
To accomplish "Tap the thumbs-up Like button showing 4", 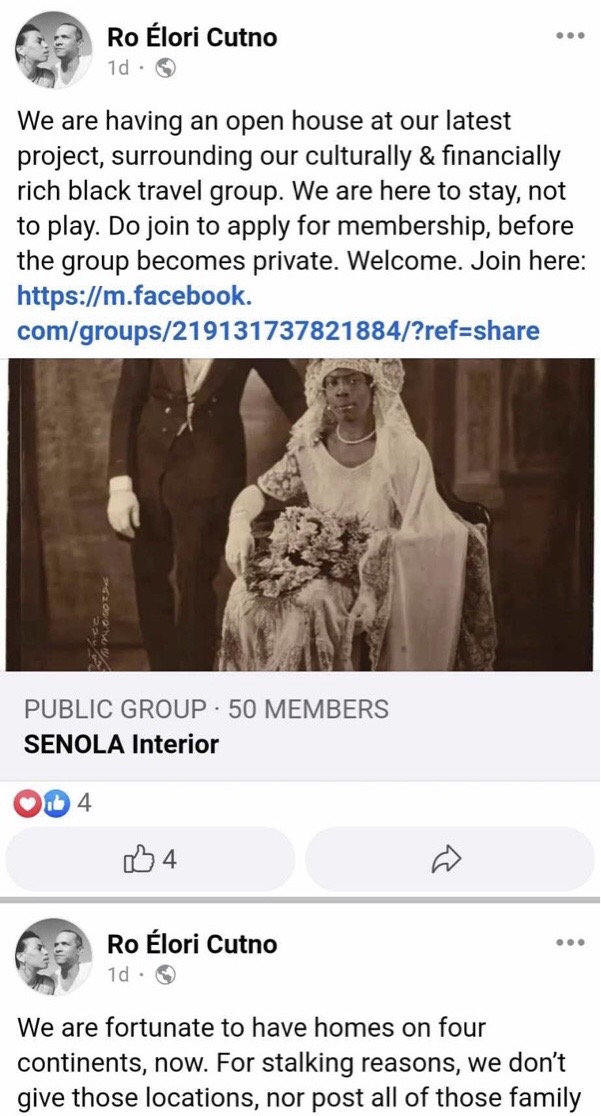I will pyautogui.click(x=150, y=859).
